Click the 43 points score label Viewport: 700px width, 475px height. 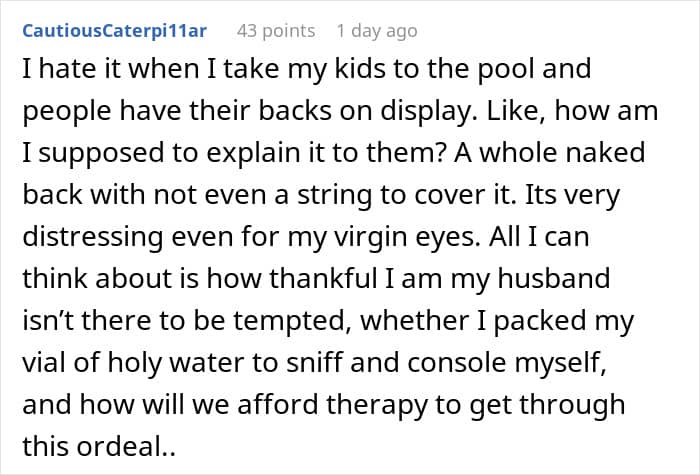click(x=276, y=31)
